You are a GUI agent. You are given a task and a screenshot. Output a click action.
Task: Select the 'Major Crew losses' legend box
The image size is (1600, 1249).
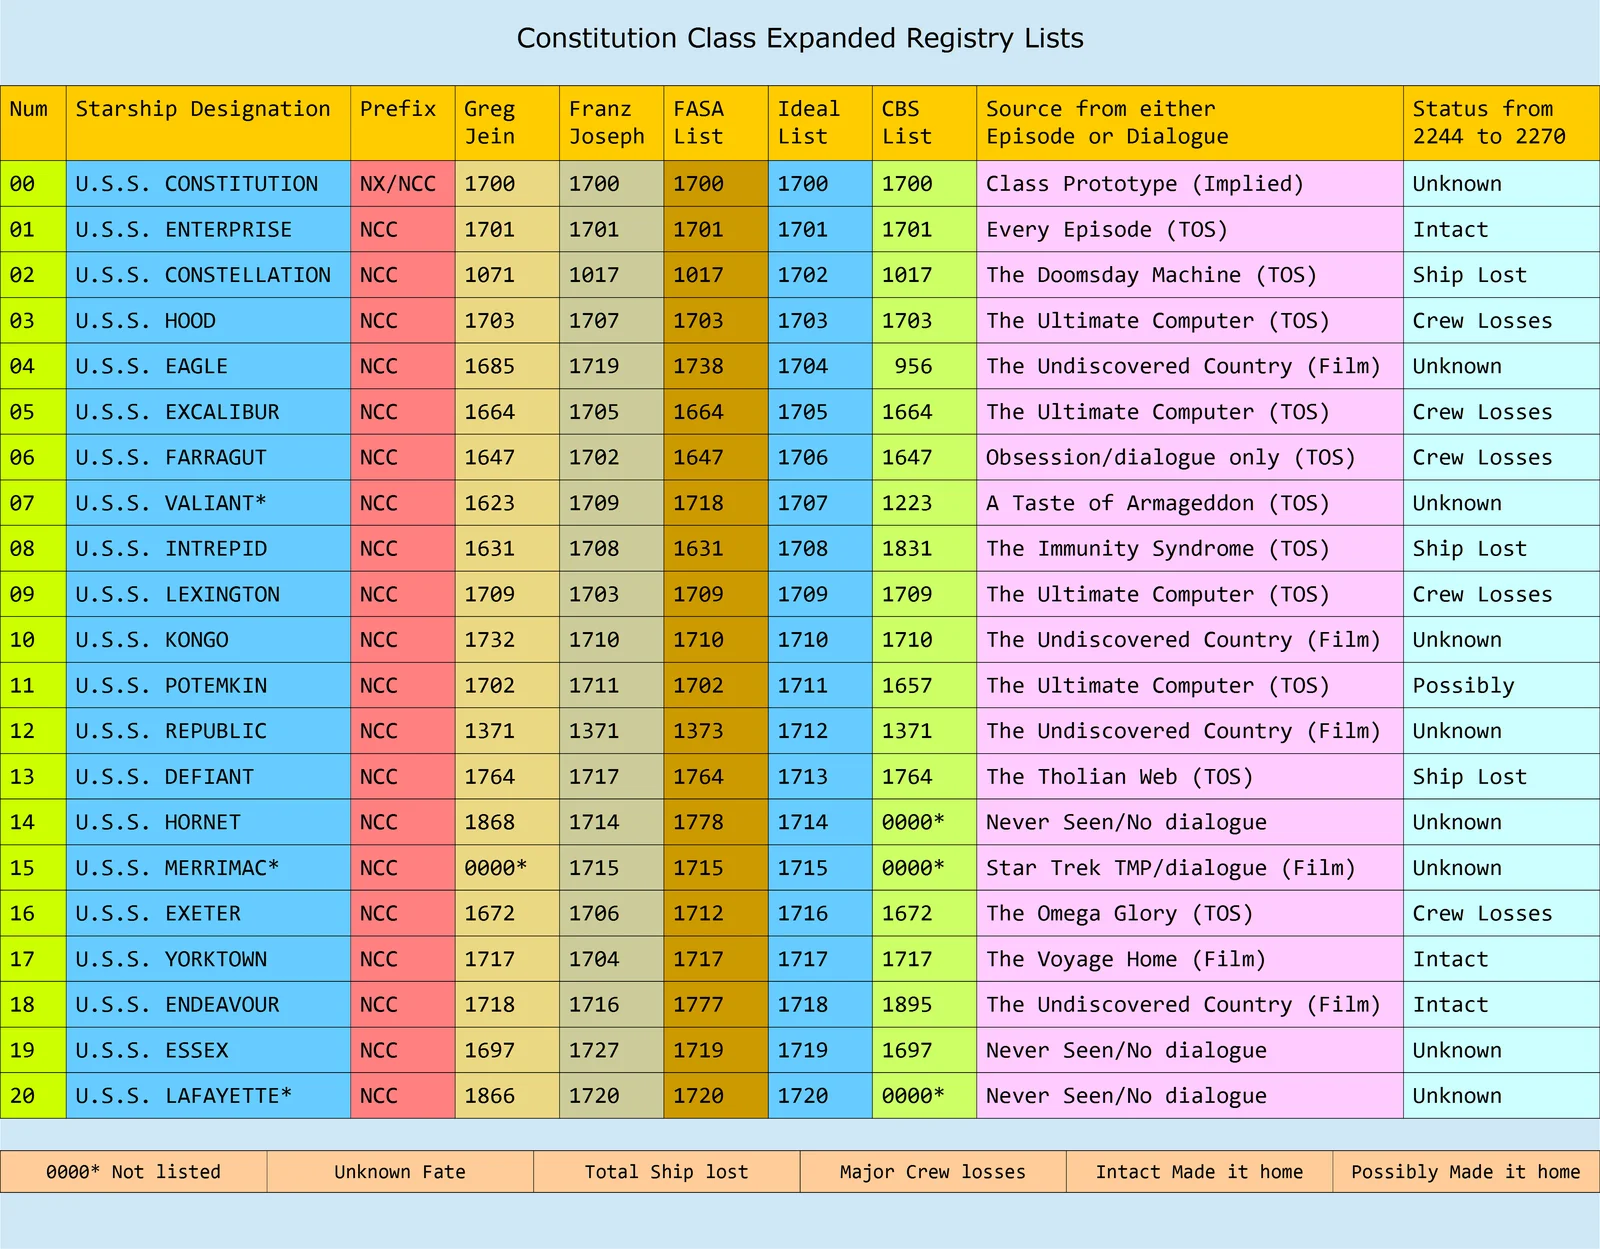(932, 1172)
